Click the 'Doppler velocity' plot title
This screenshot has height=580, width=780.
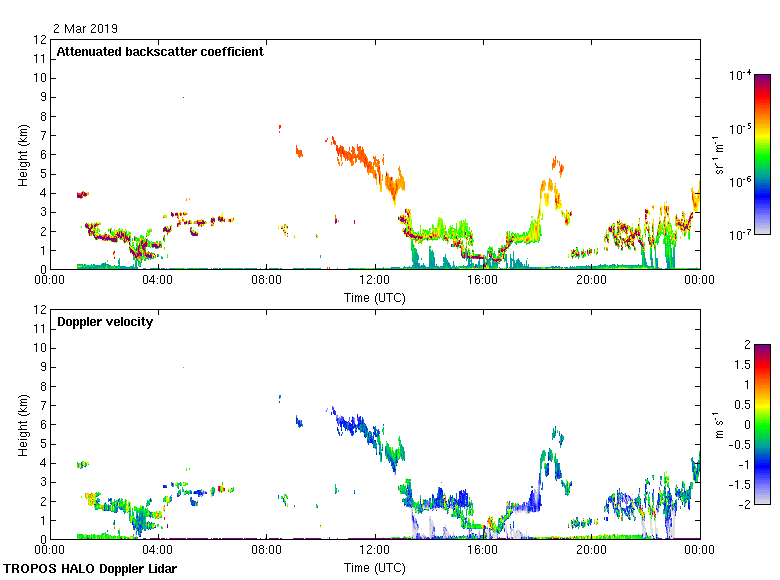click(x=105, y=322)
